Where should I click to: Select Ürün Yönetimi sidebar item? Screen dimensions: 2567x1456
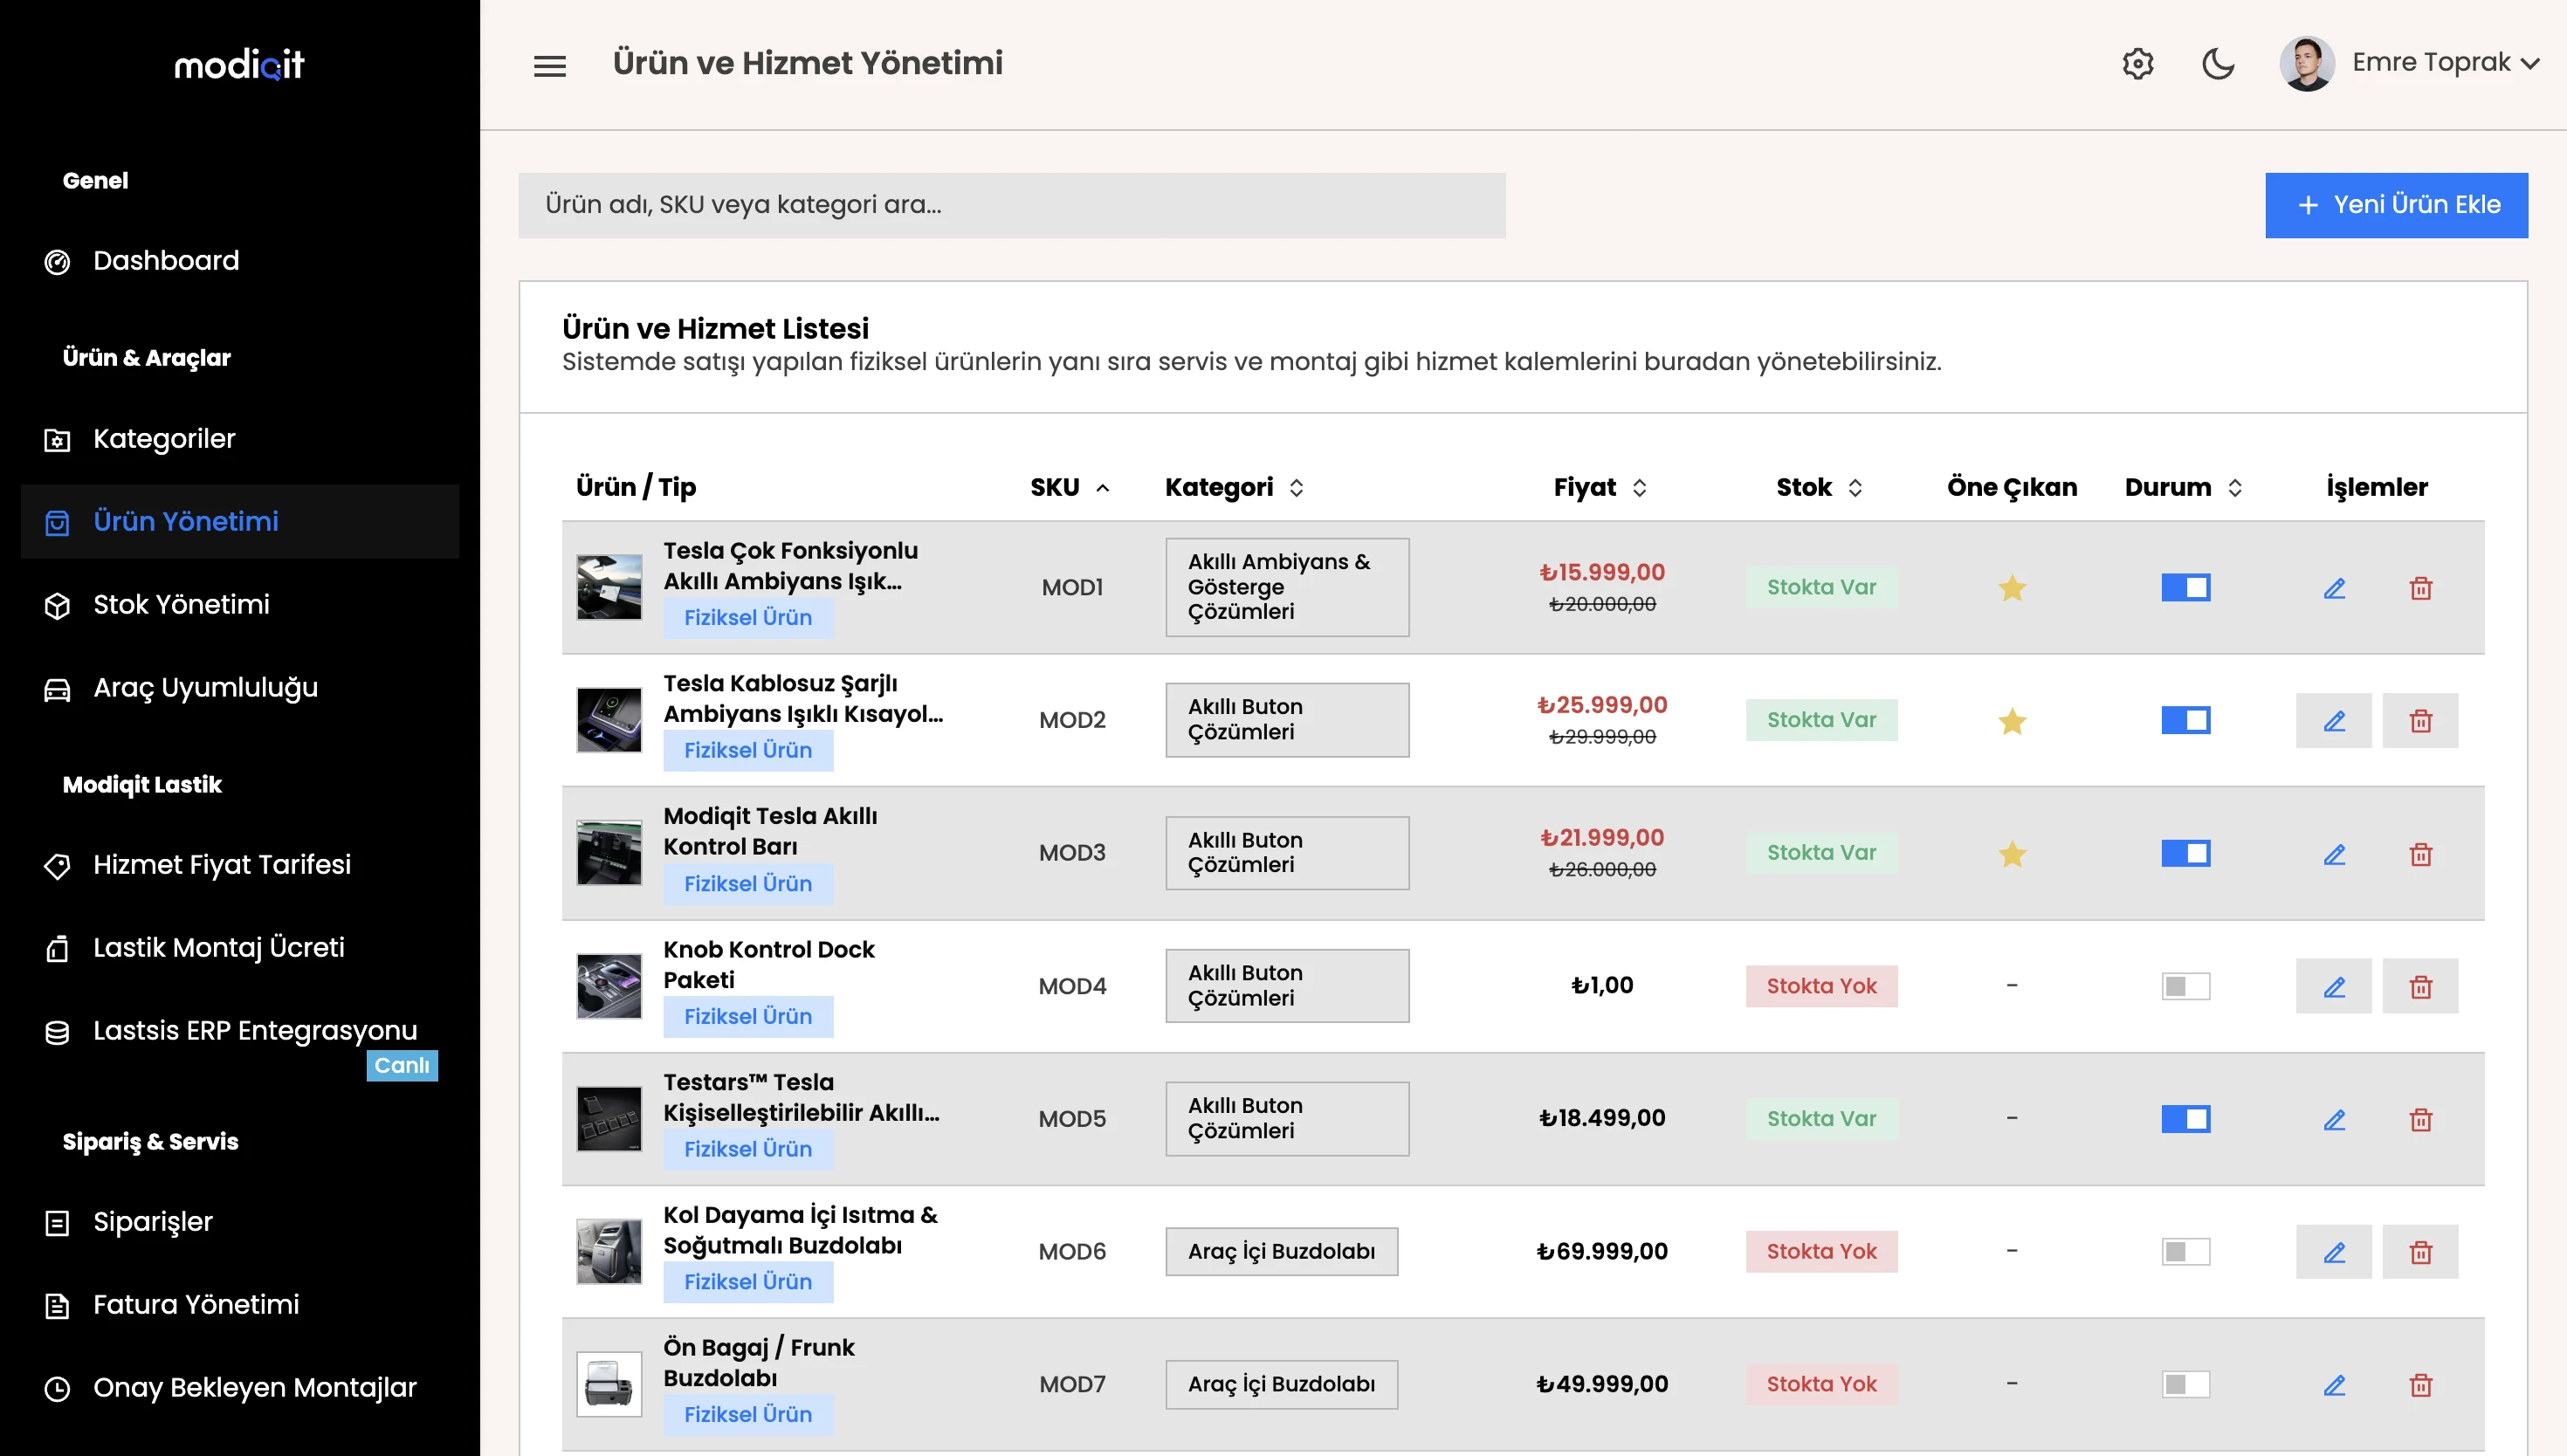(240, 522)
